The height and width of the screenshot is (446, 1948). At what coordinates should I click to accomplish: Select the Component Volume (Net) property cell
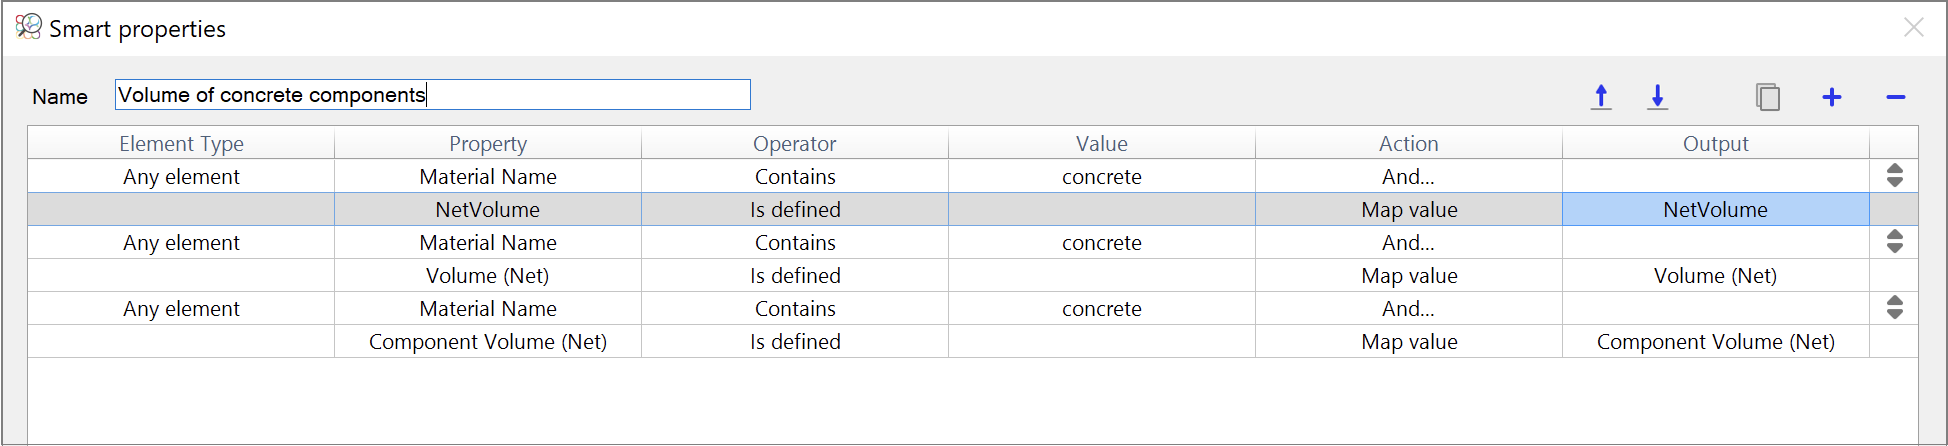click(488, 341)
